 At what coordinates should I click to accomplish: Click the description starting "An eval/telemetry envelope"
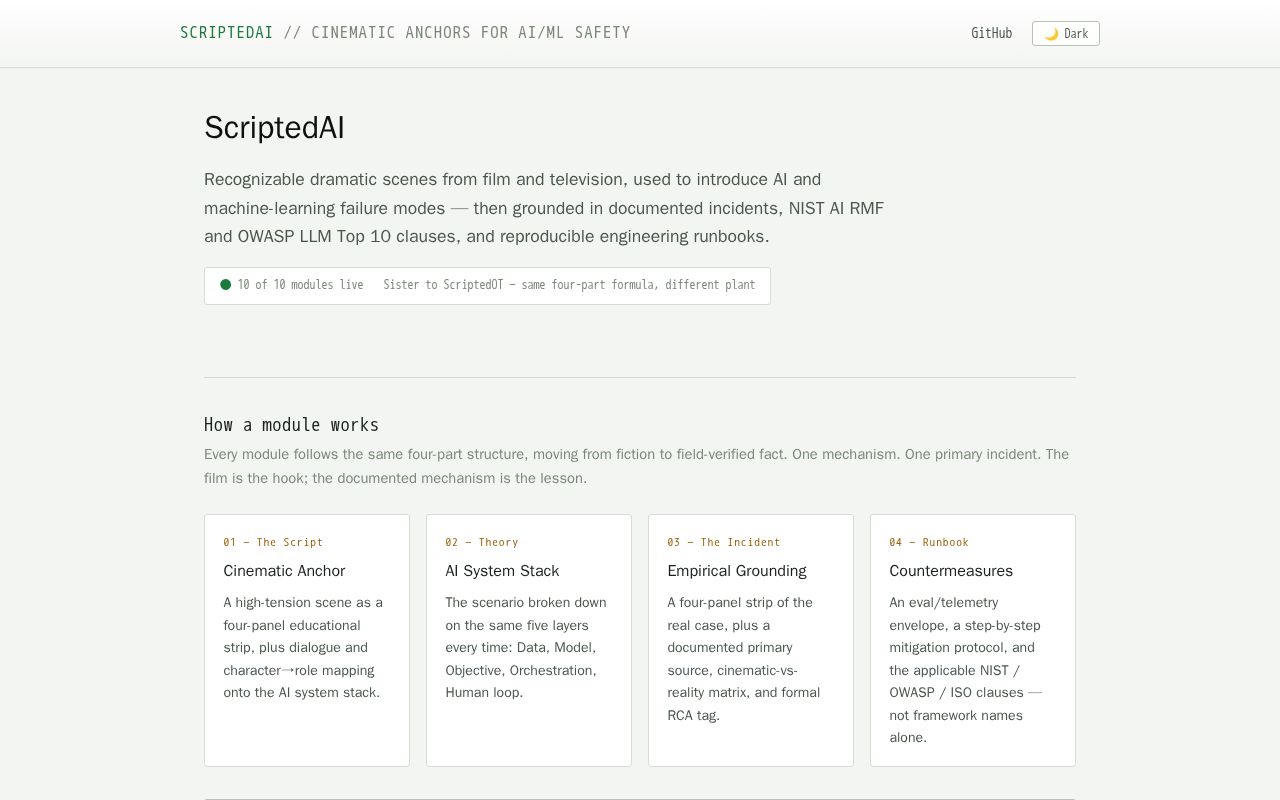966,670
